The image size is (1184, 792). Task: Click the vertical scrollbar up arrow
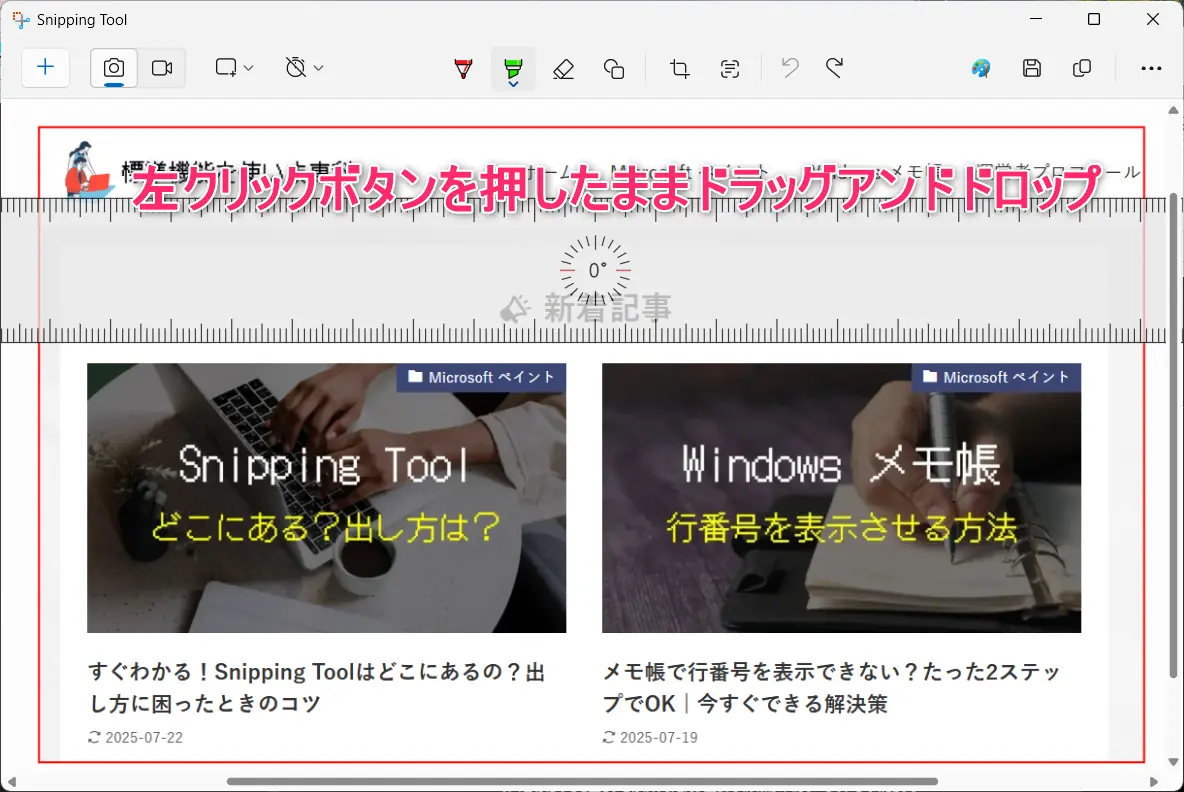coord(1173,110)
